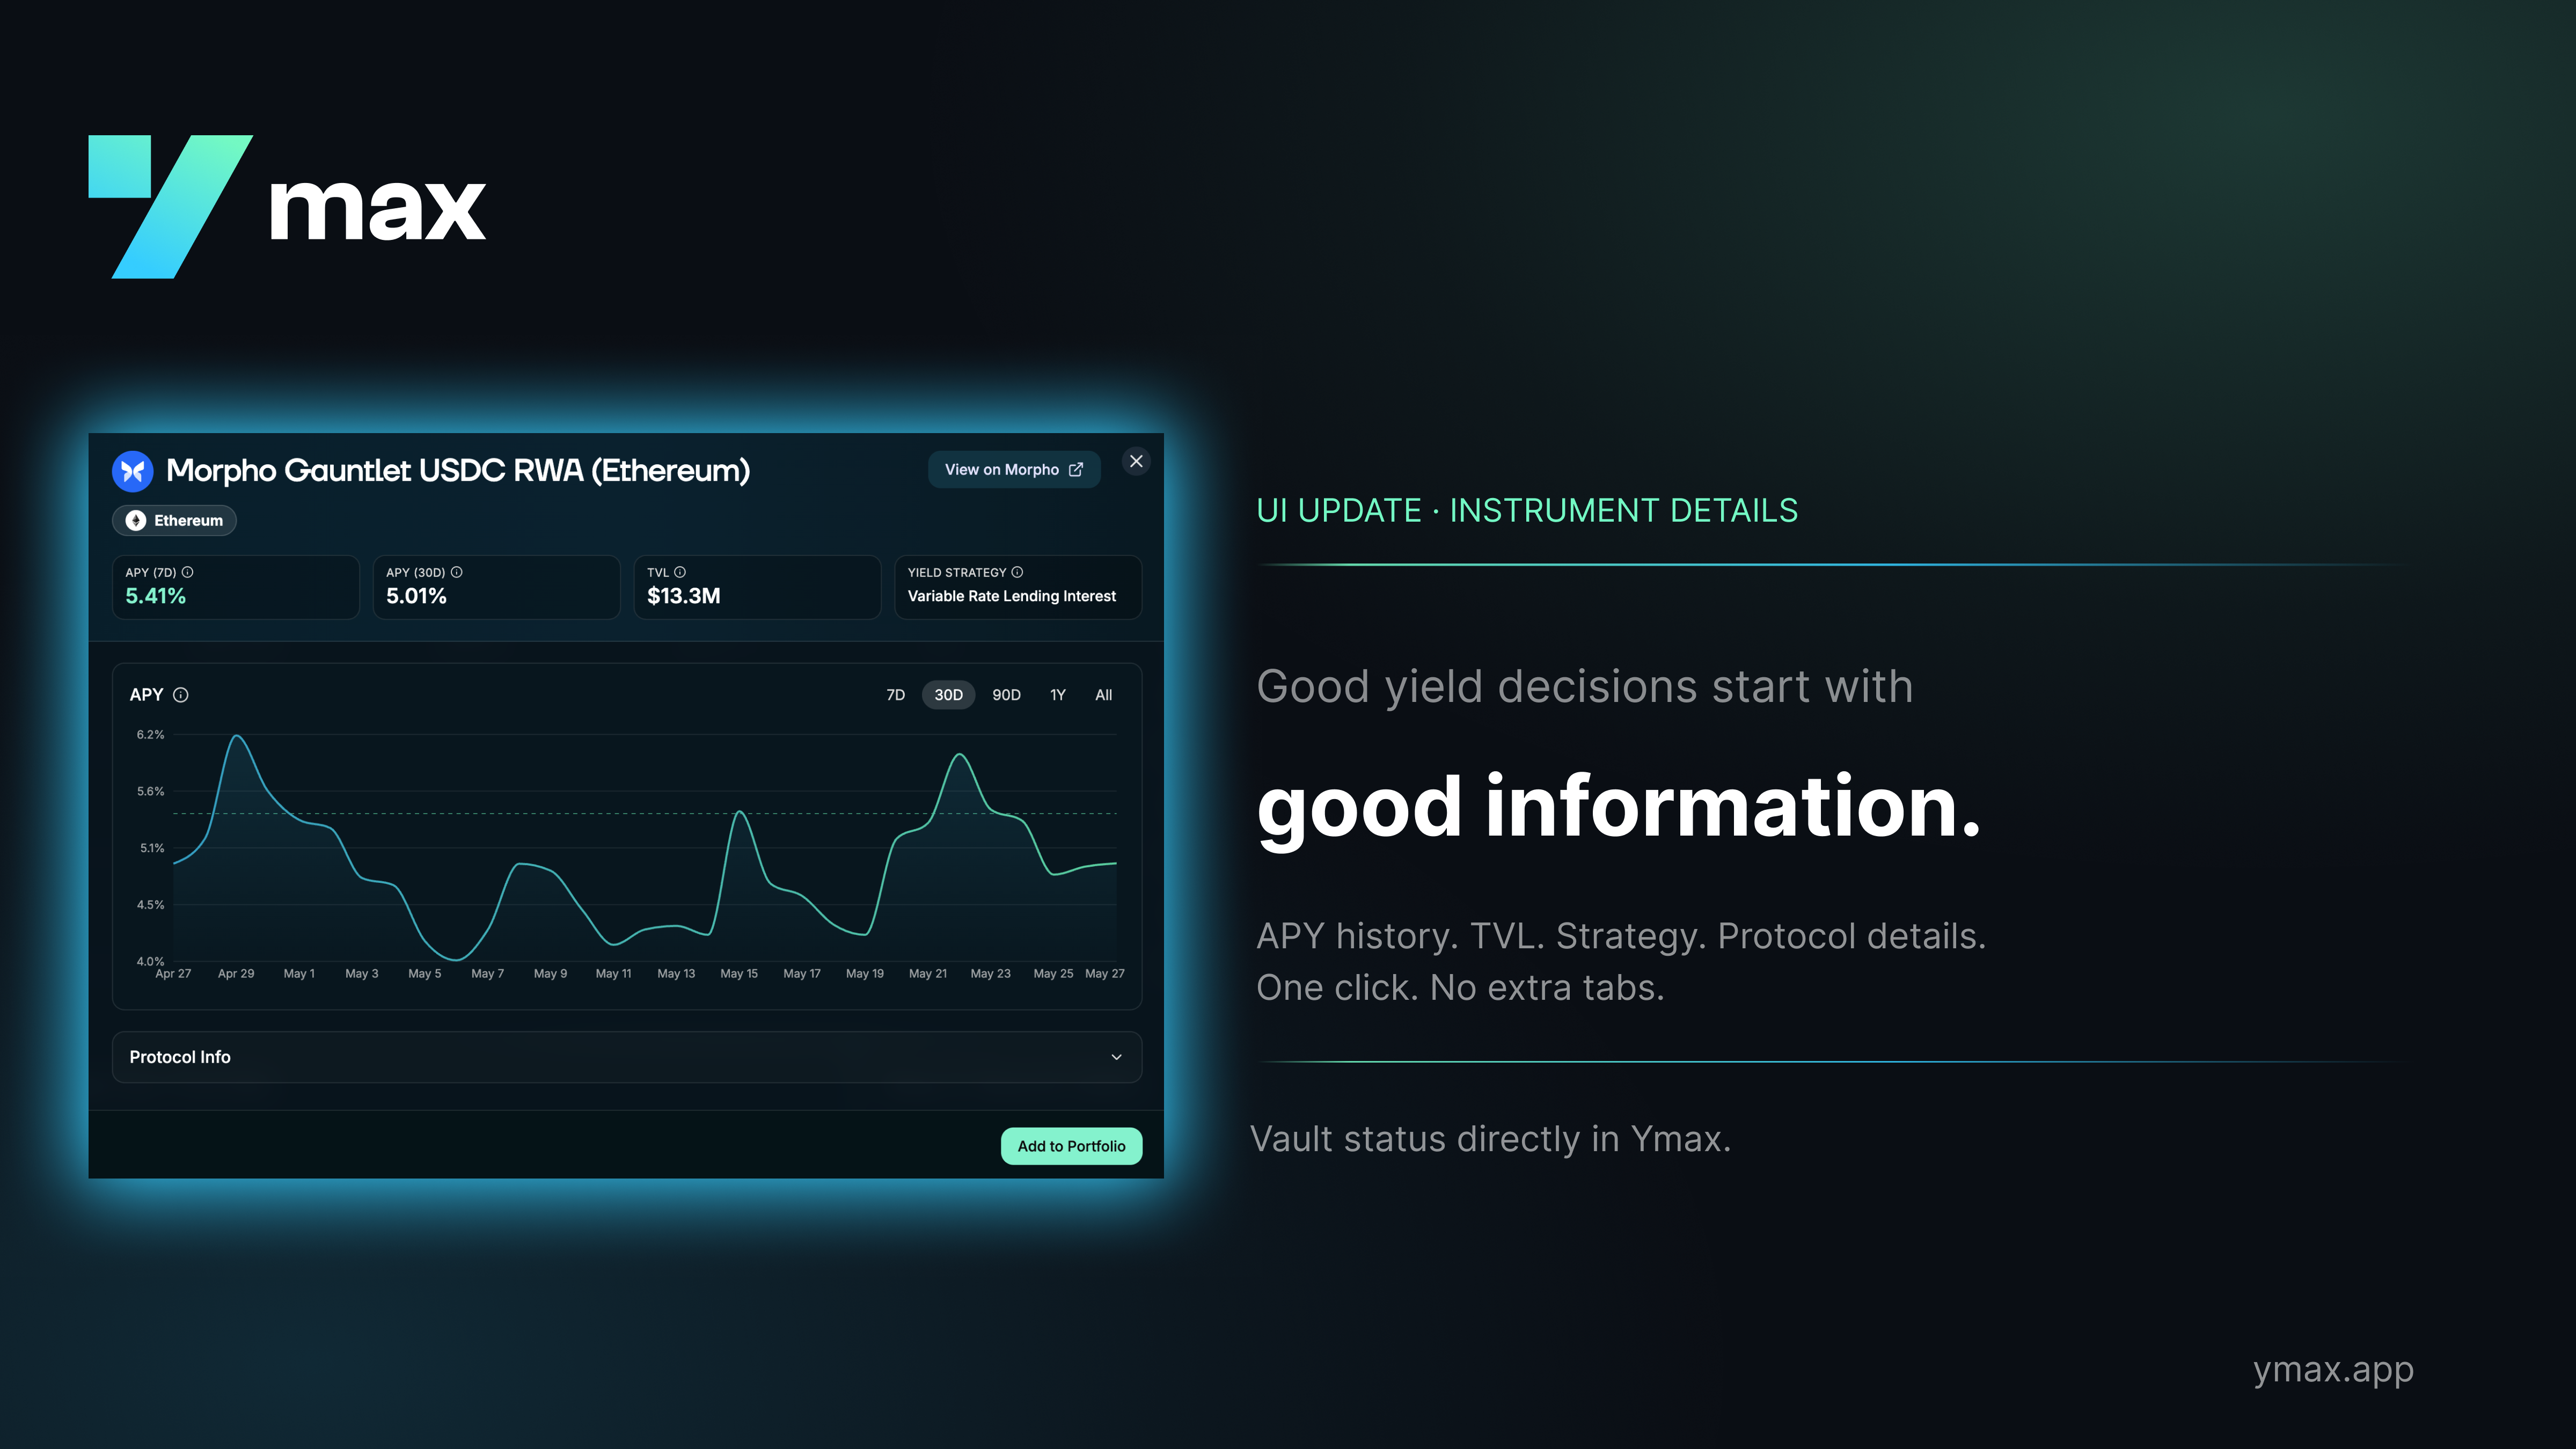Select the 30D chart range

948,695
